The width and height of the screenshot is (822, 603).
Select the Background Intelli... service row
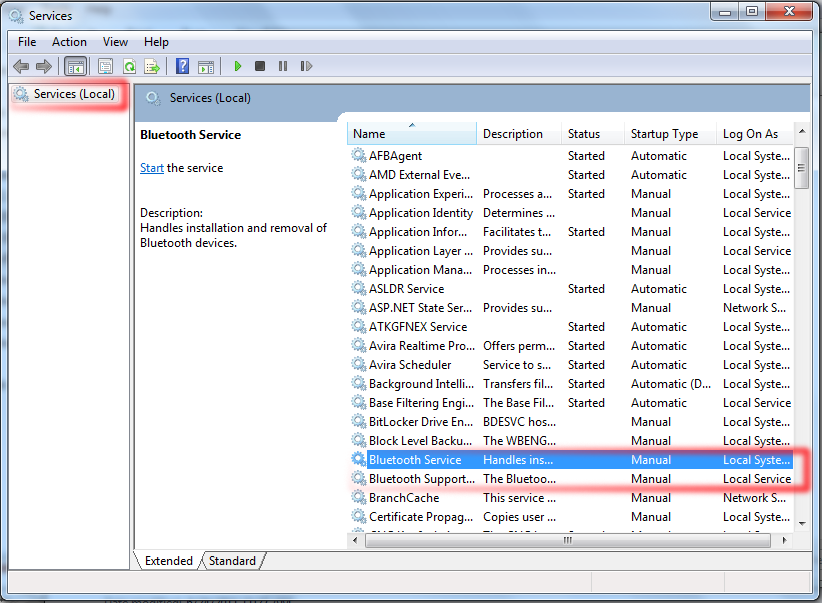570,383
